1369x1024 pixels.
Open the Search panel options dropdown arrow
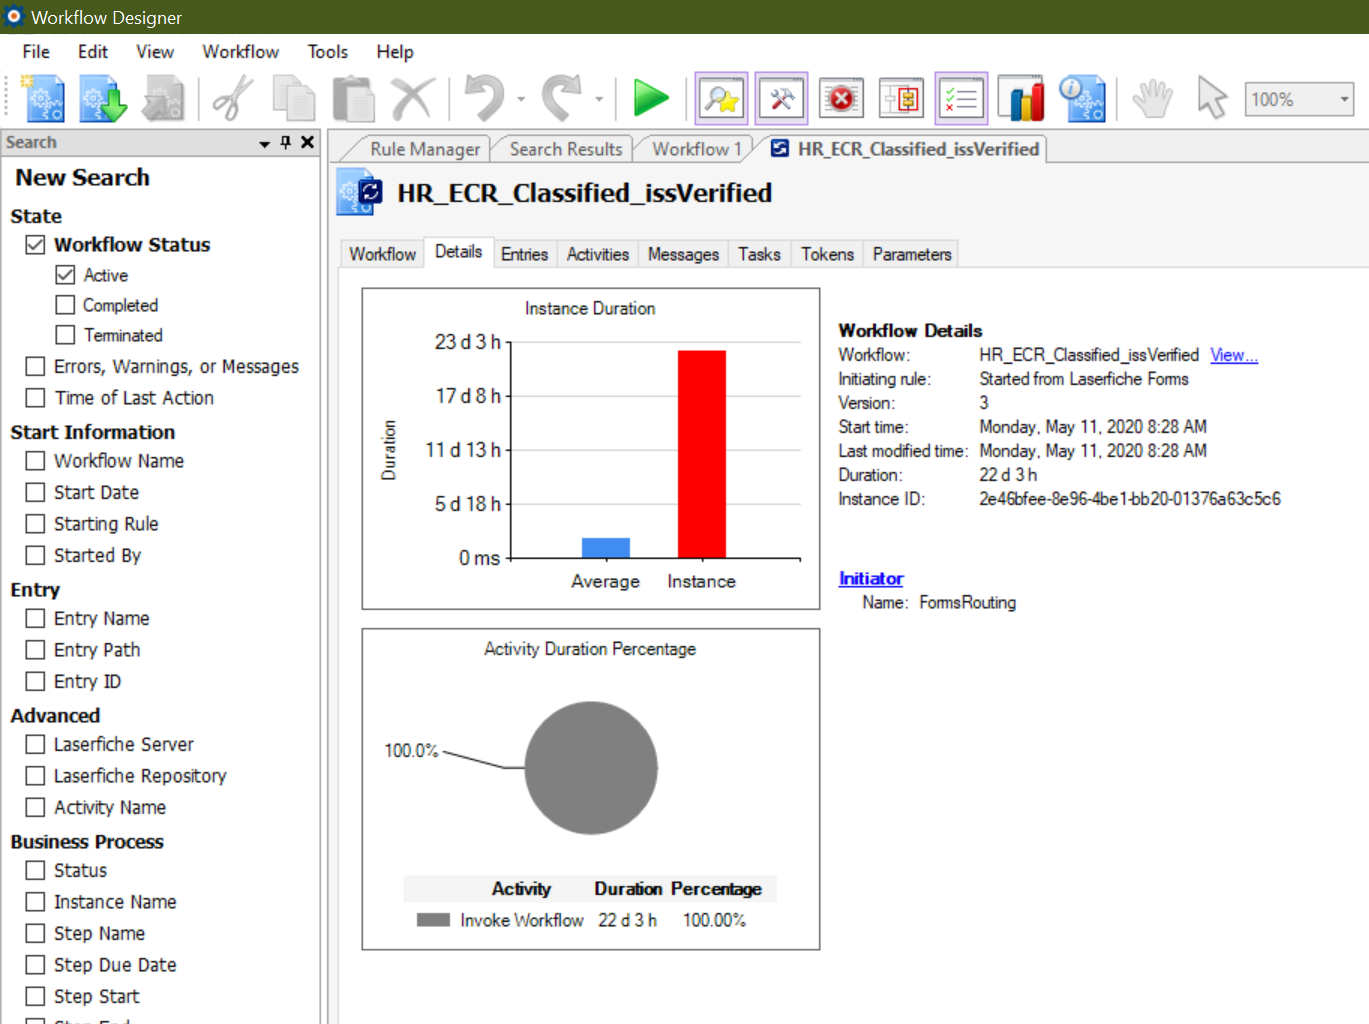[x=264, y=143]
